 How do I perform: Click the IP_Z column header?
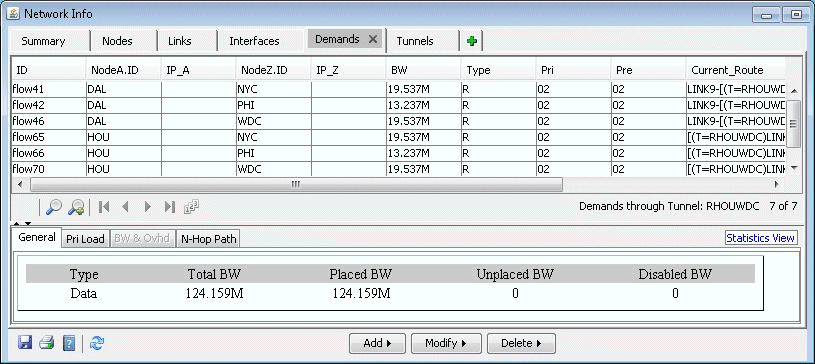(x=349, y=70)
